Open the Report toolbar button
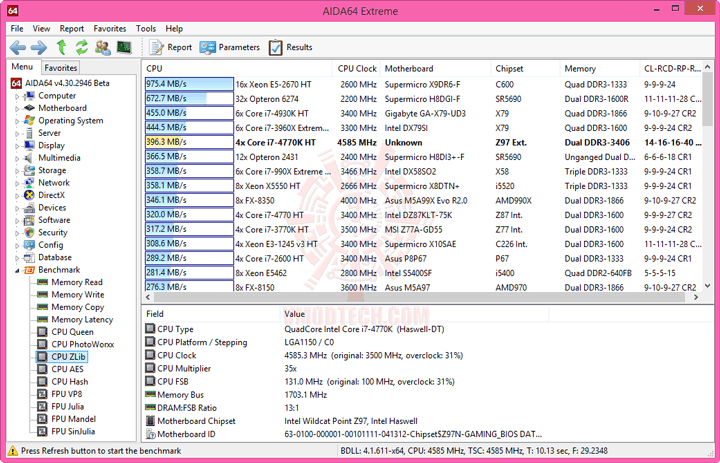This screenshot has height=463, width=720. tap(170, 47)
